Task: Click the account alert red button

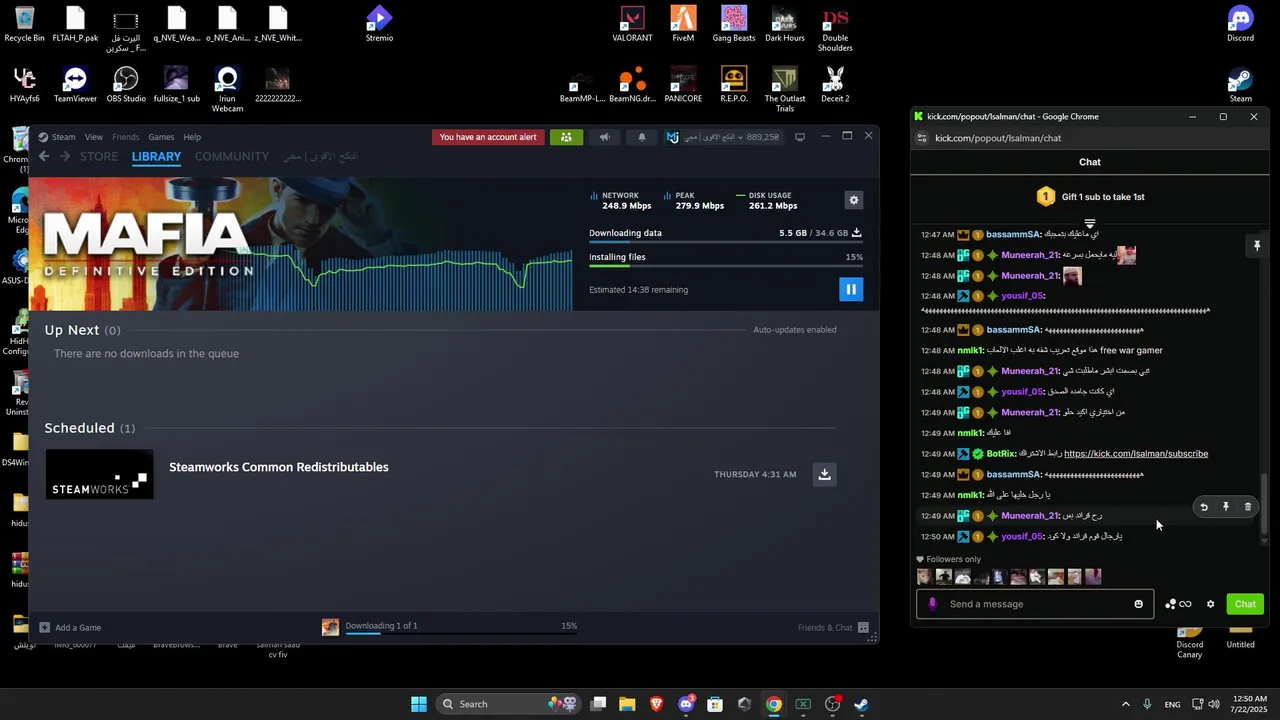Action: tap(488, 137)
